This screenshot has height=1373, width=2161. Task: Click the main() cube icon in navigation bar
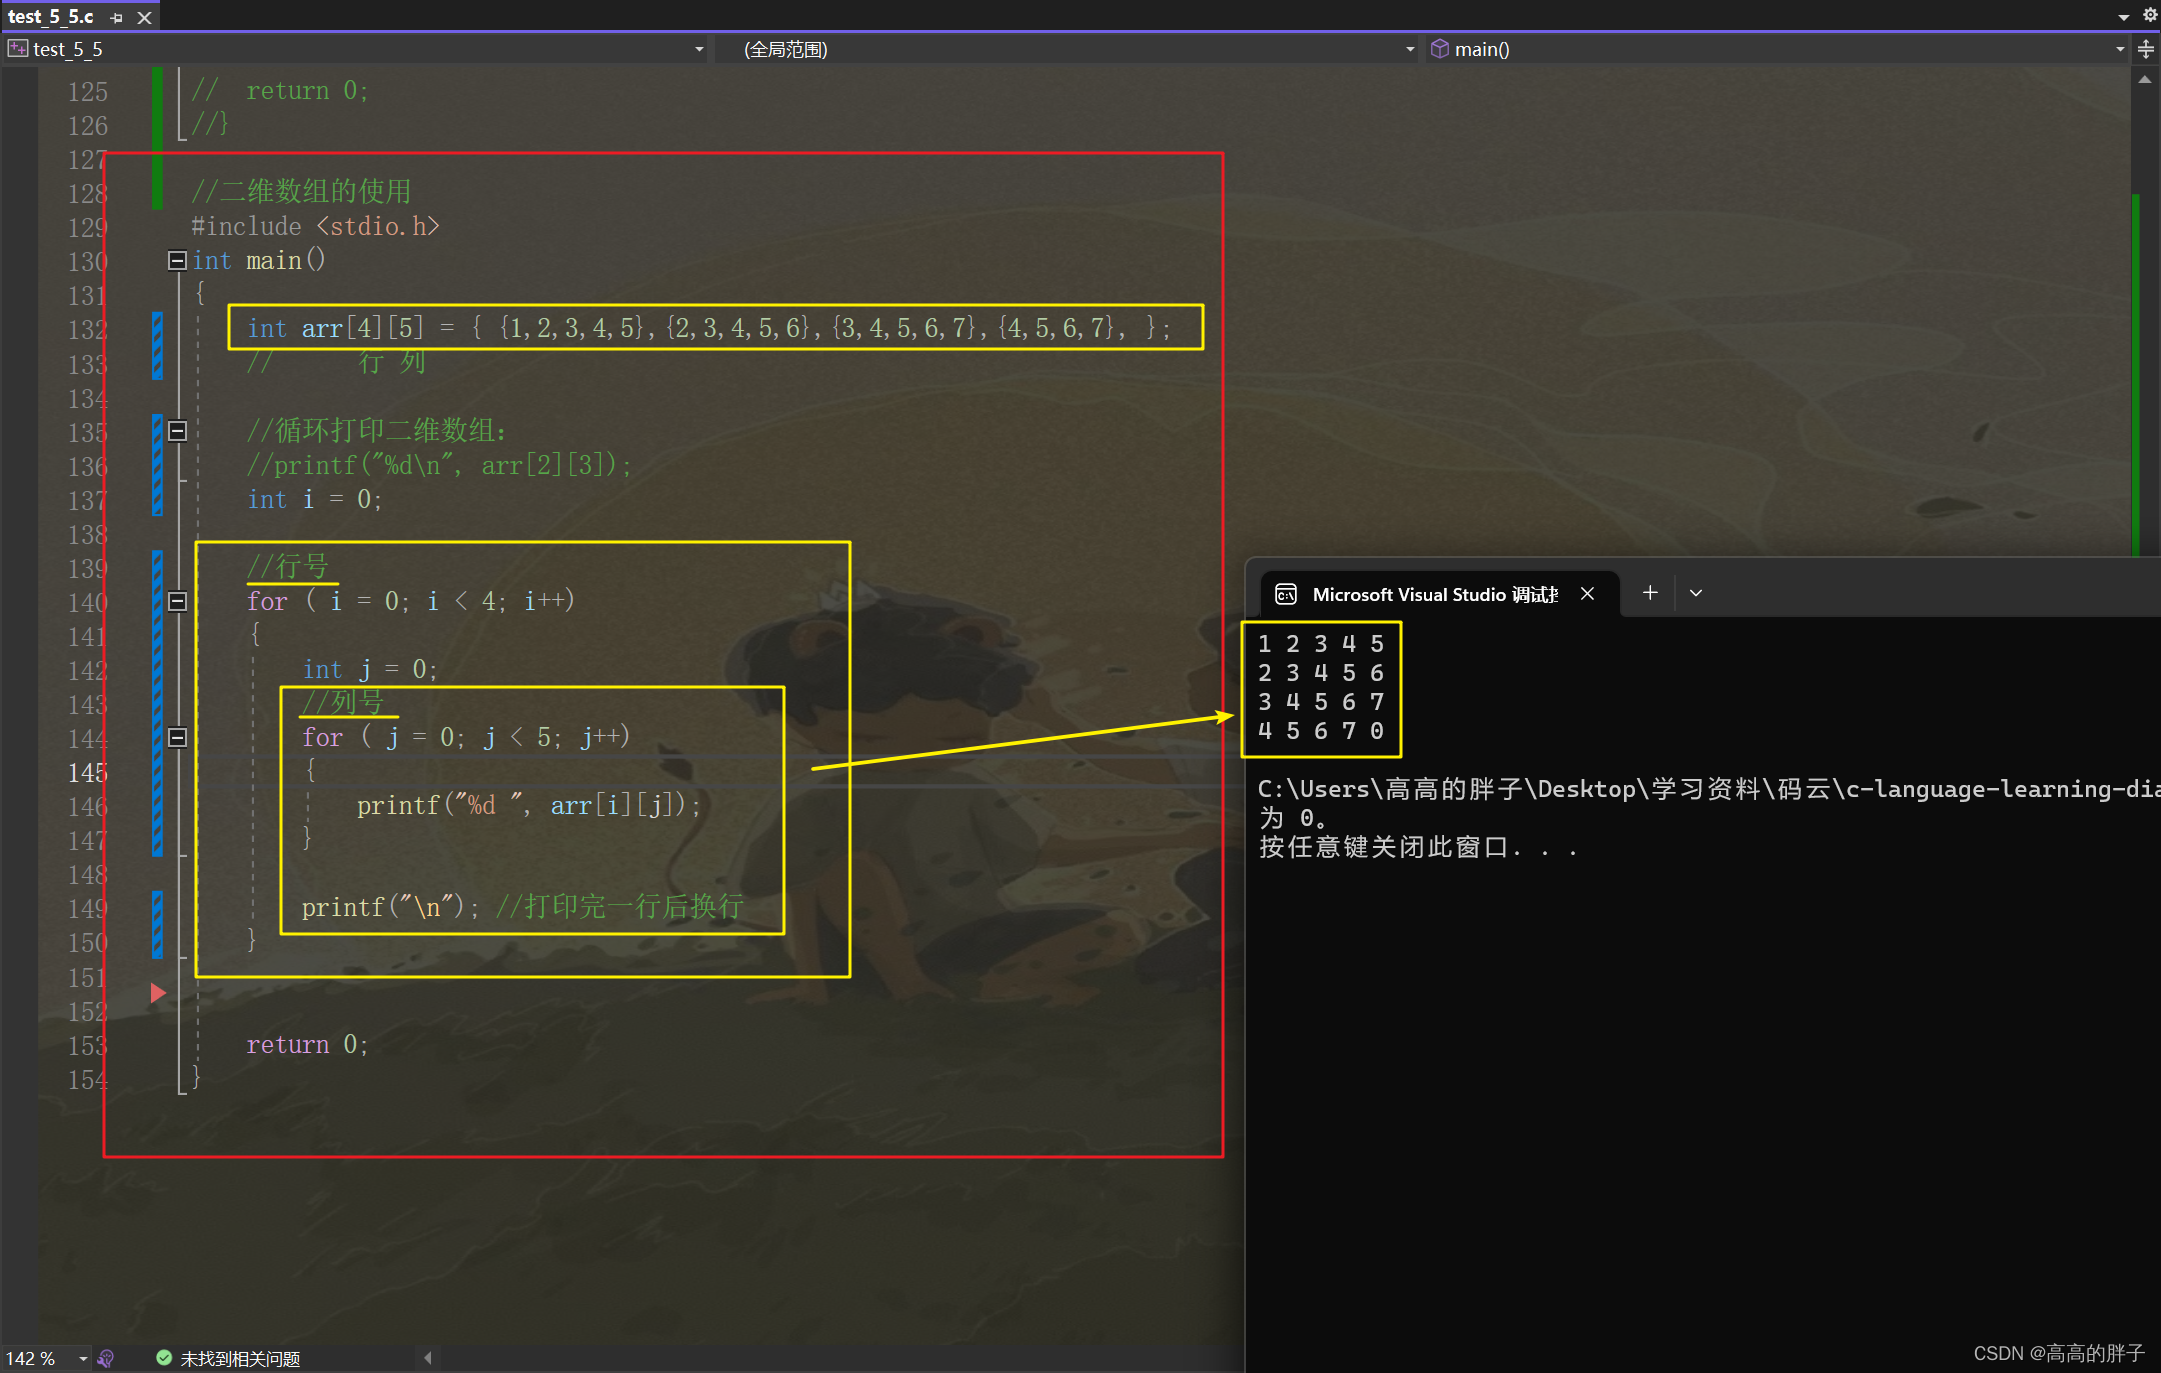pyautogui.click(x=1439, y=49)
